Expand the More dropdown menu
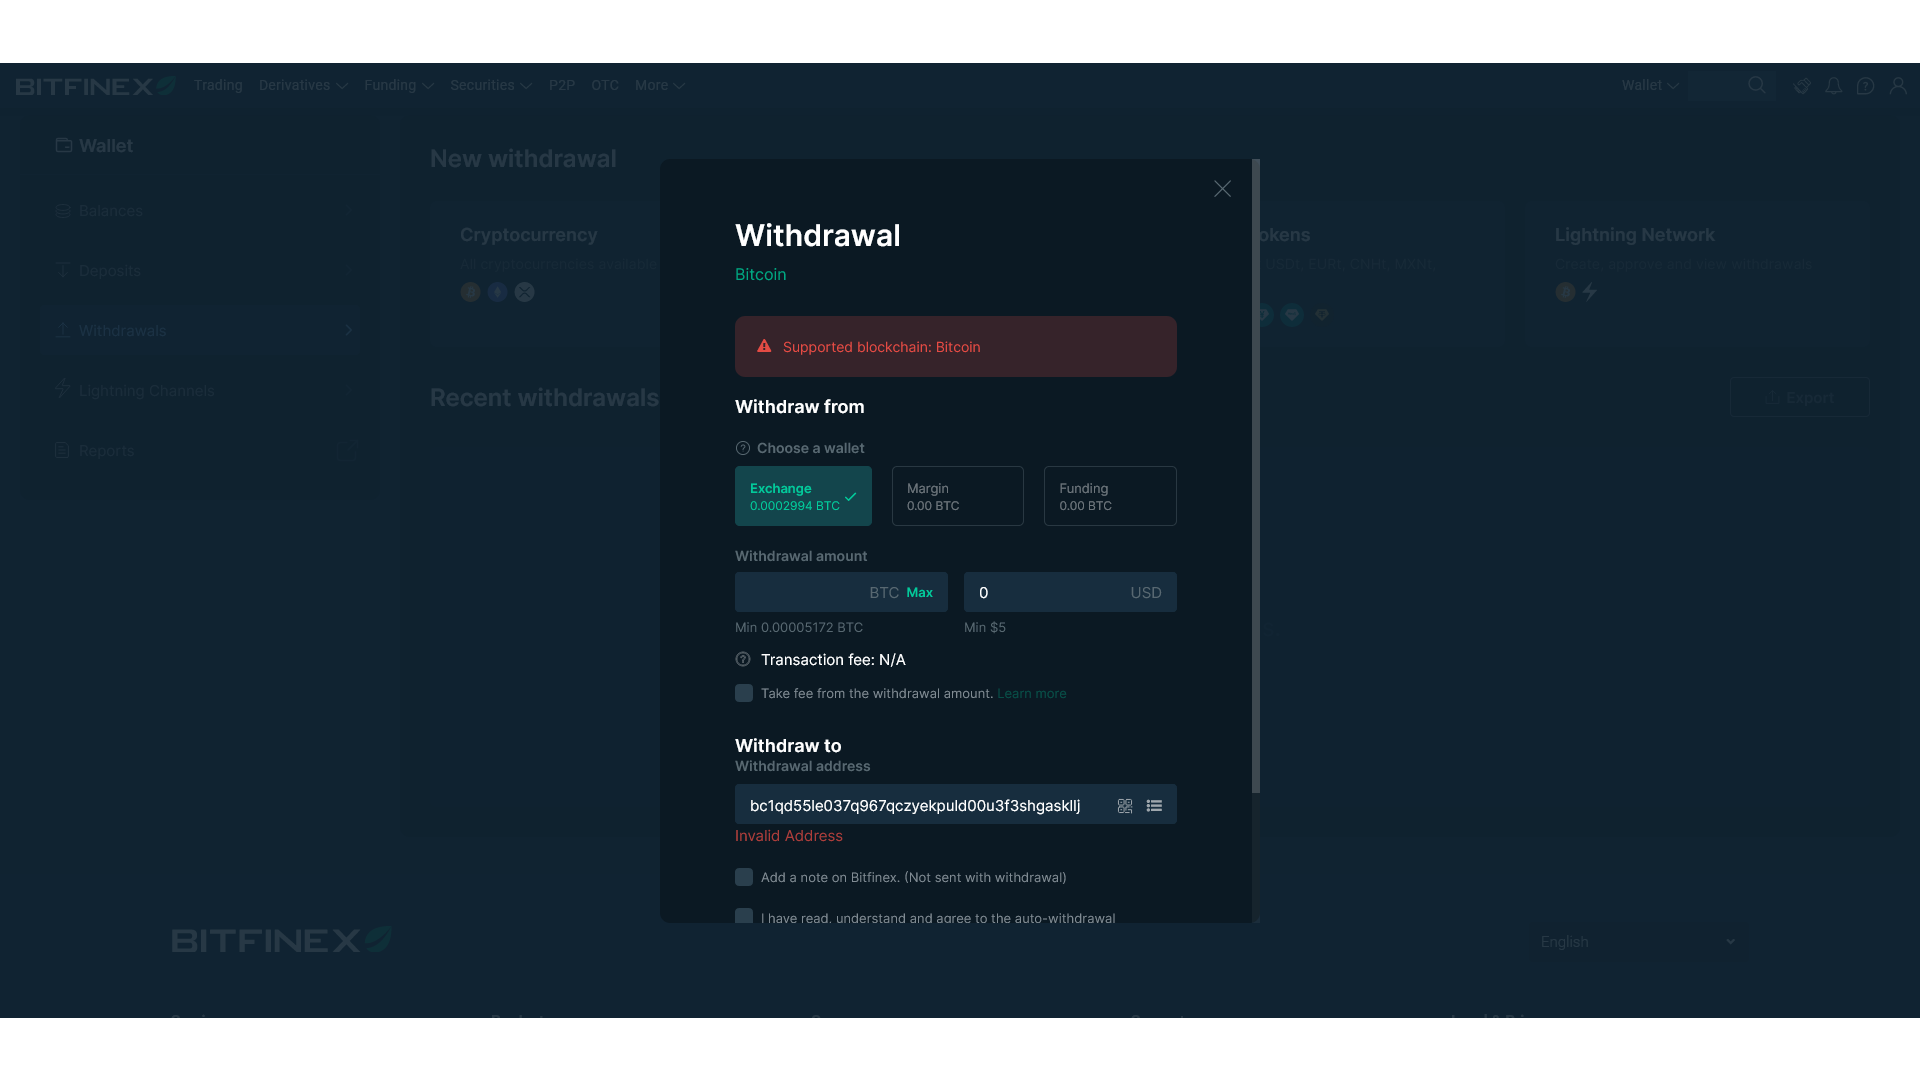Screen dimensions: 1920x1080 click(659, 84)
